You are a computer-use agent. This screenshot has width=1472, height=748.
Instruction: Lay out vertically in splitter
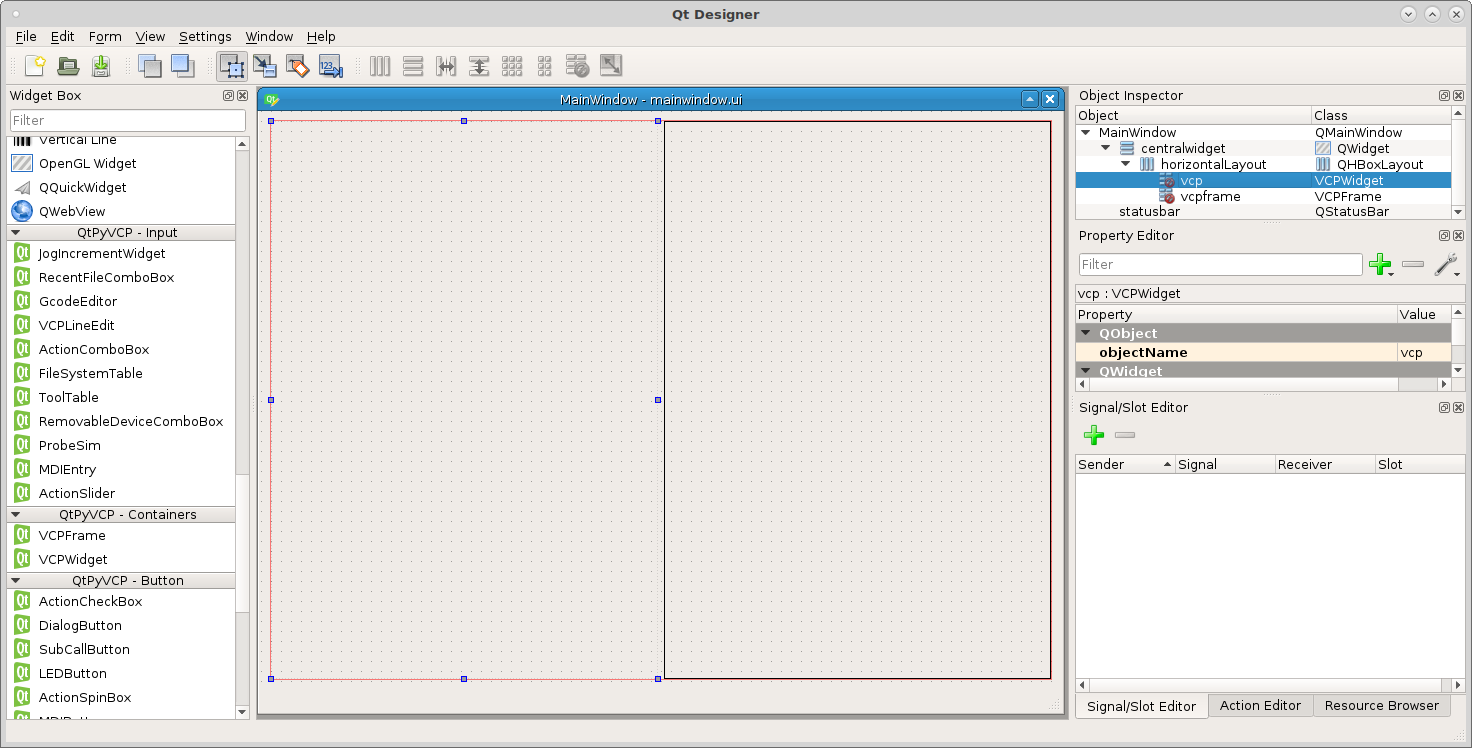tap(479, 66)
